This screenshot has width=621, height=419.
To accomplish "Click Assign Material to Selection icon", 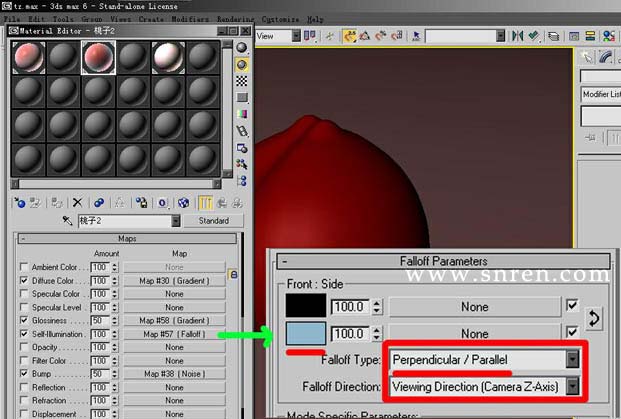I will pyautogui.click(x=57, y=203).
